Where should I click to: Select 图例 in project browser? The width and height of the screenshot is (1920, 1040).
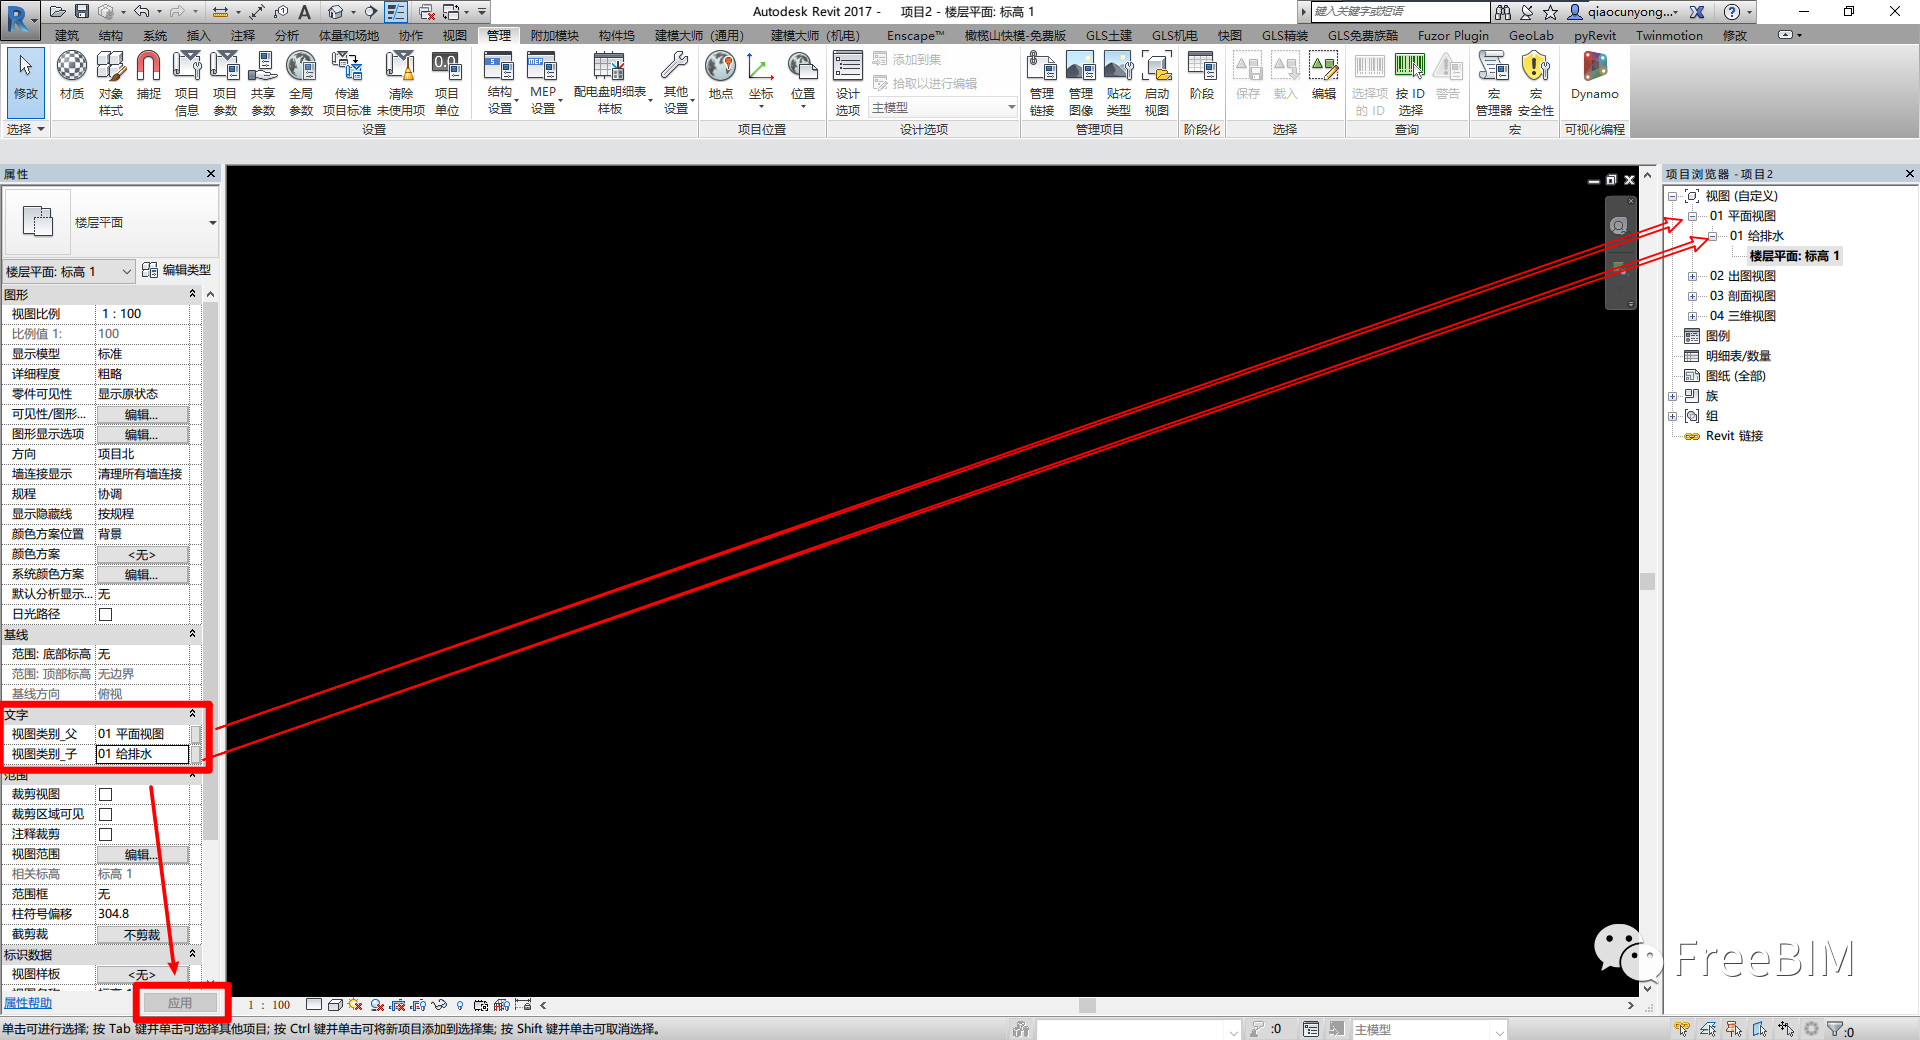1717,336
